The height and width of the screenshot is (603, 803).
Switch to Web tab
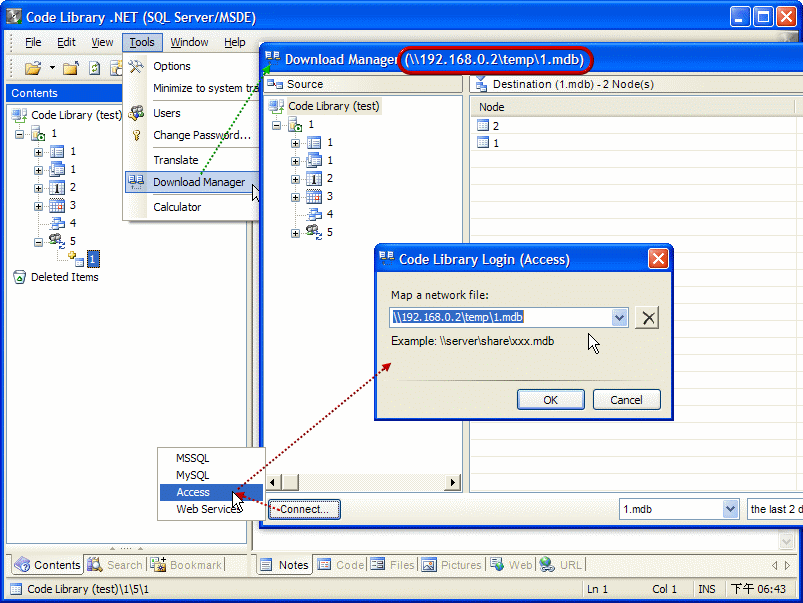[511, 565]
